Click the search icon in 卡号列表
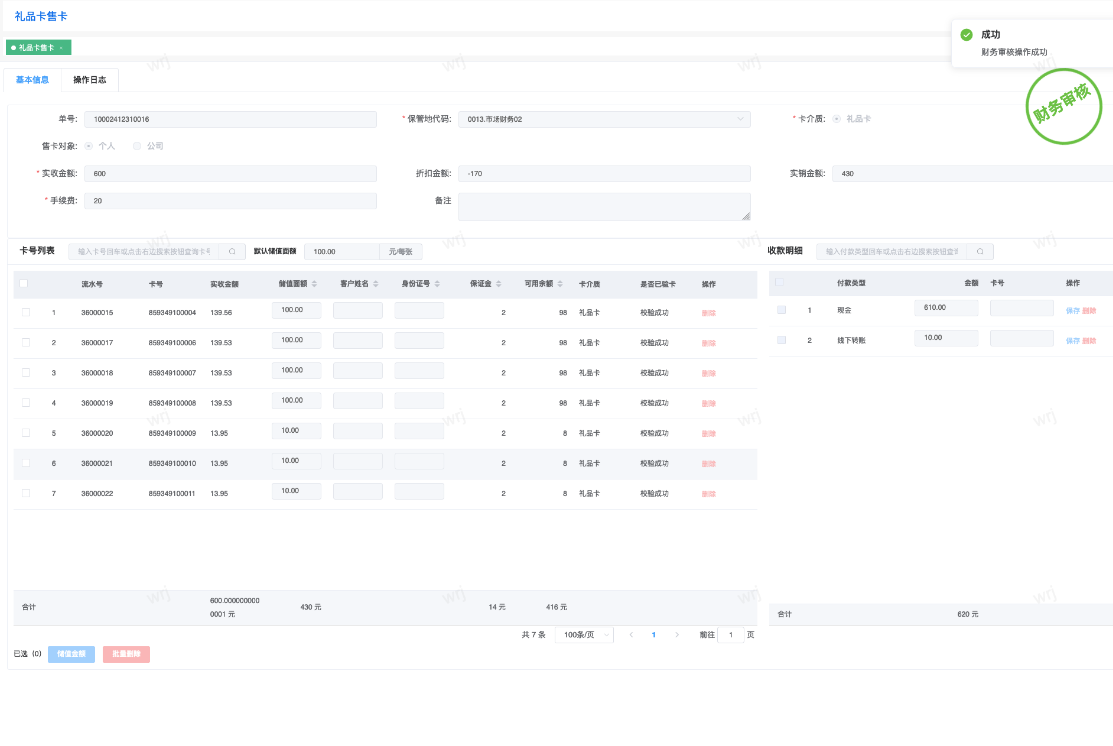 (x=231, y=252)
